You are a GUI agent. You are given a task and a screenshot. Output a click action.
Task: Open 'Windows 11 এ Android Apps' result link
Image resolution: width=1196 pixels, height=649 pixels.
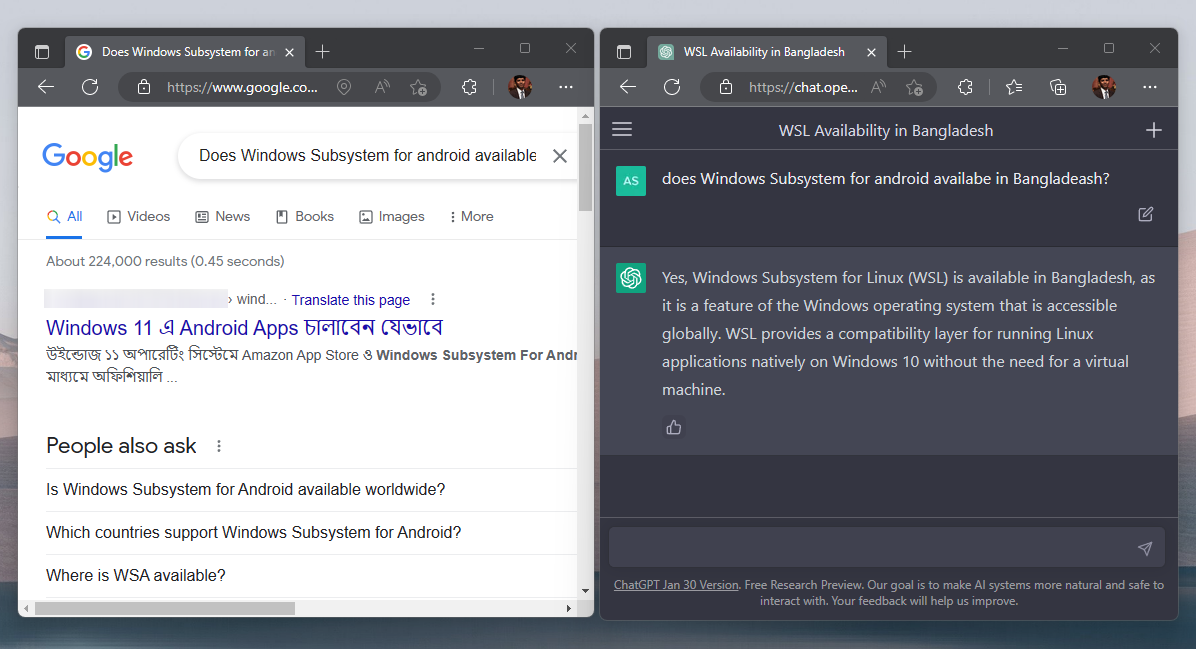coord(244,328)
